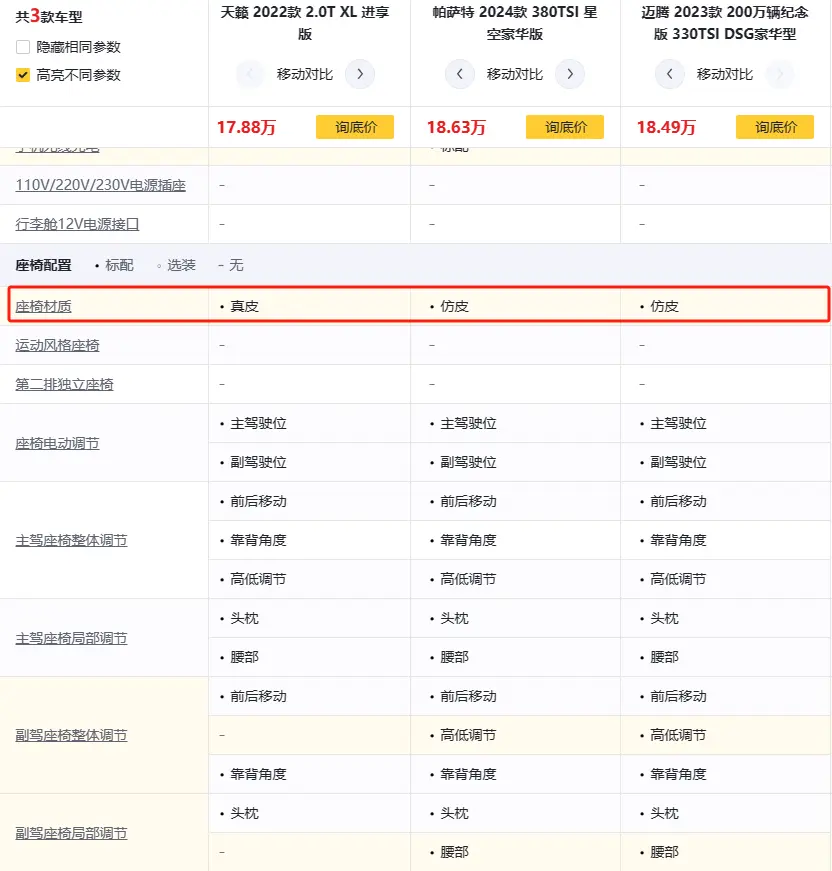The image size is (832, 871).
Task: Move 天籁 2022款 column right with arrow
Action: 360,74
